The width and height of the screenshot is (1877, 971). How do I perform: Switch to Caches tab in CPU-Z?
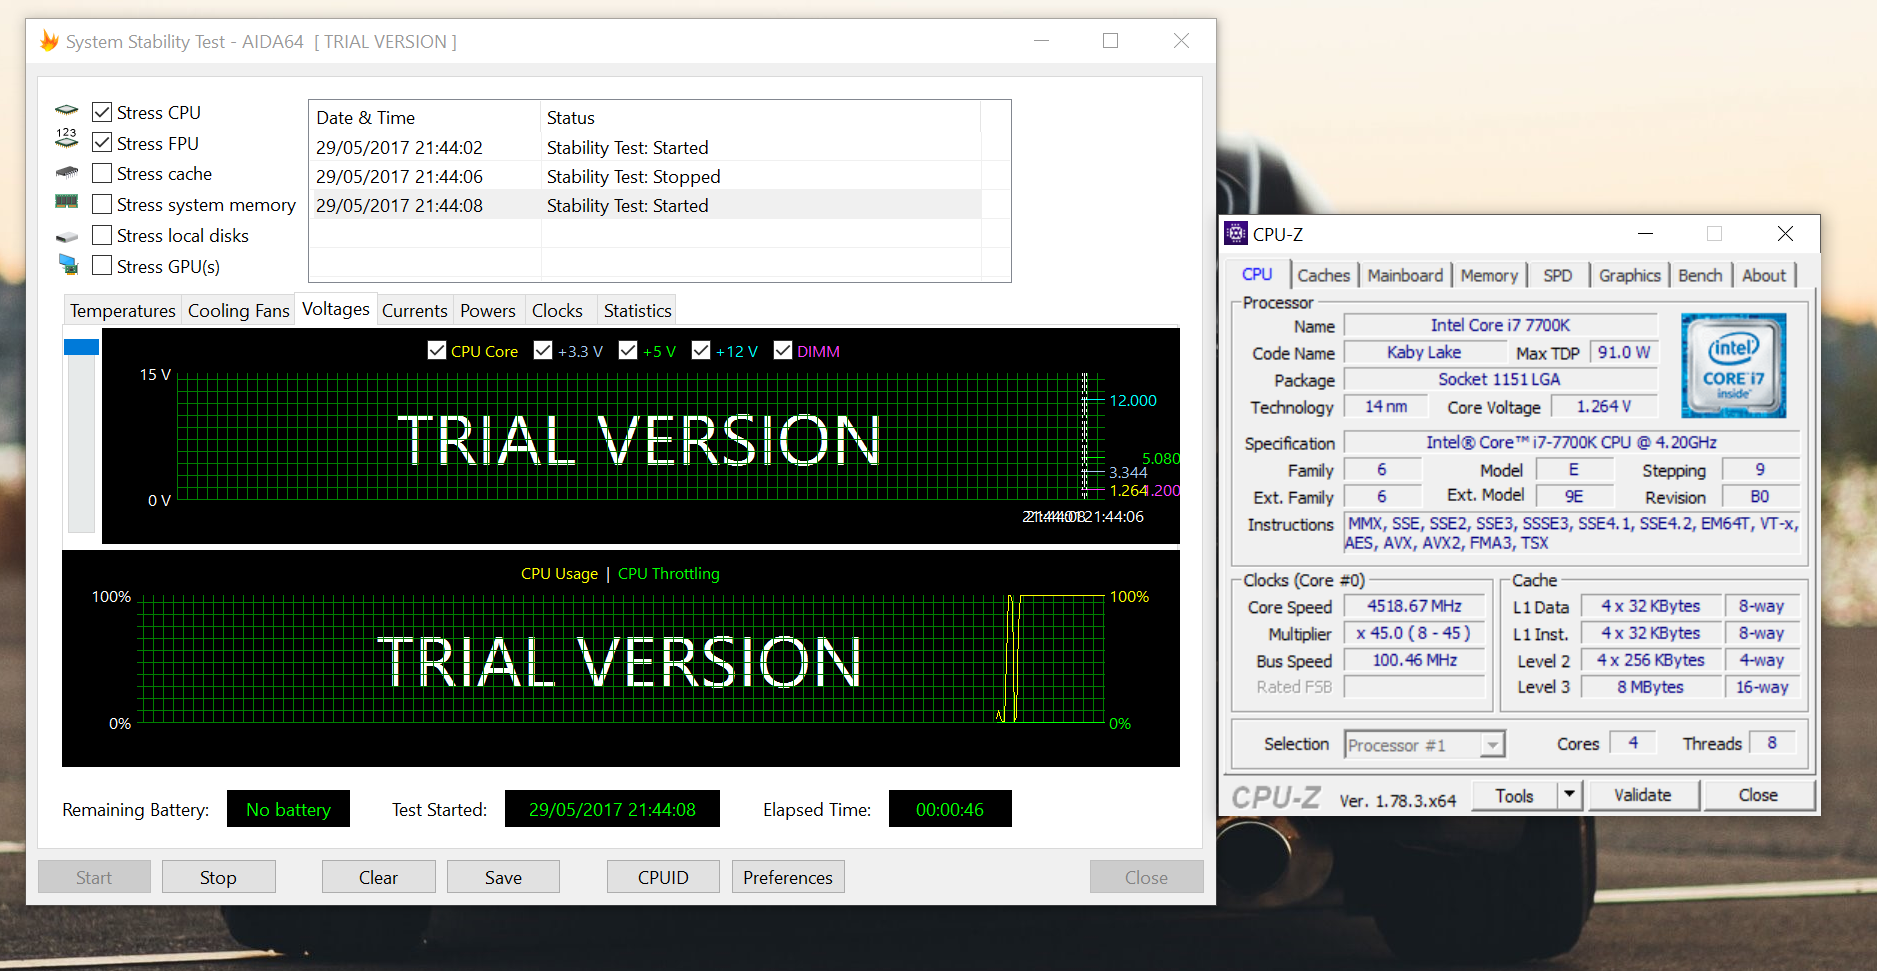pyautogui.click(x=1324, y=276)
